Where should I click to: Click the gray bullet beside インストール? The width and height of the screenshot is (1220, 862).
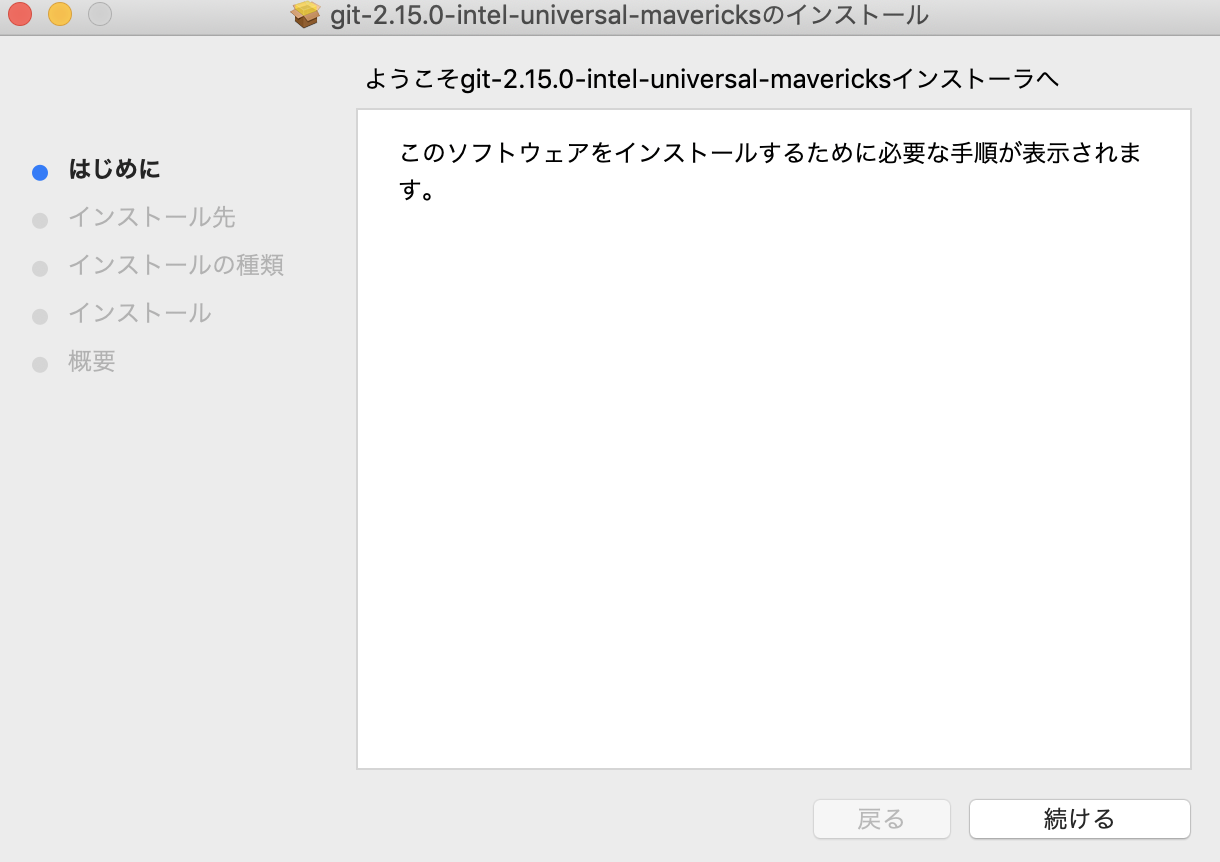tap(40, 316)
